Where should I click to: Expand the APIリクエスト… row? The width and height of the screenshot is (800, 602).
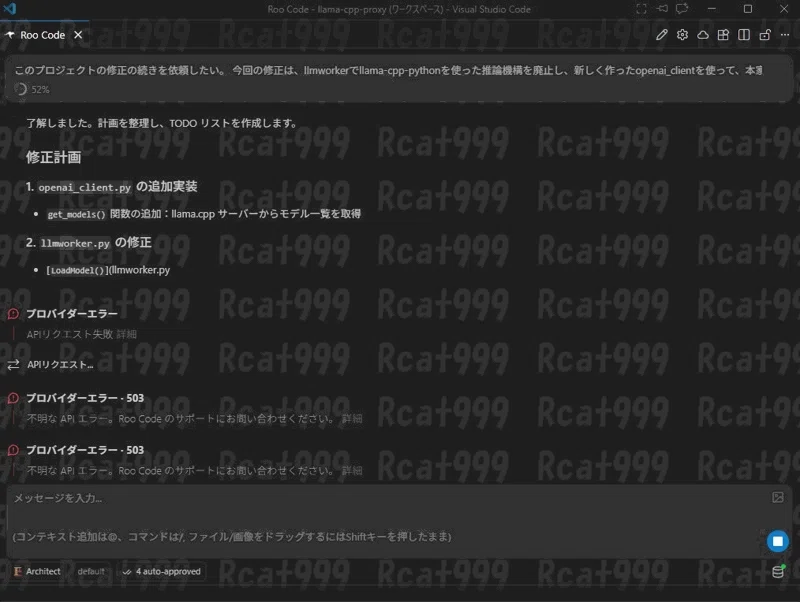pyautogui.click(x=60, y=364)
